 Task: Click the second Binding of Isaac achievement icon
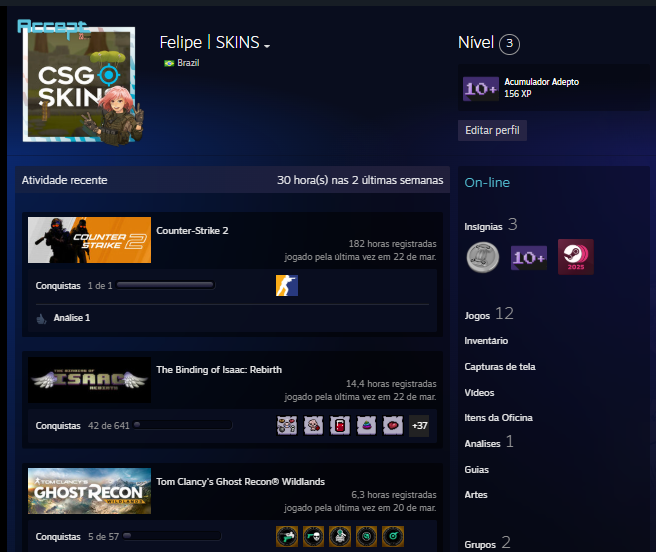click(313, 426)
